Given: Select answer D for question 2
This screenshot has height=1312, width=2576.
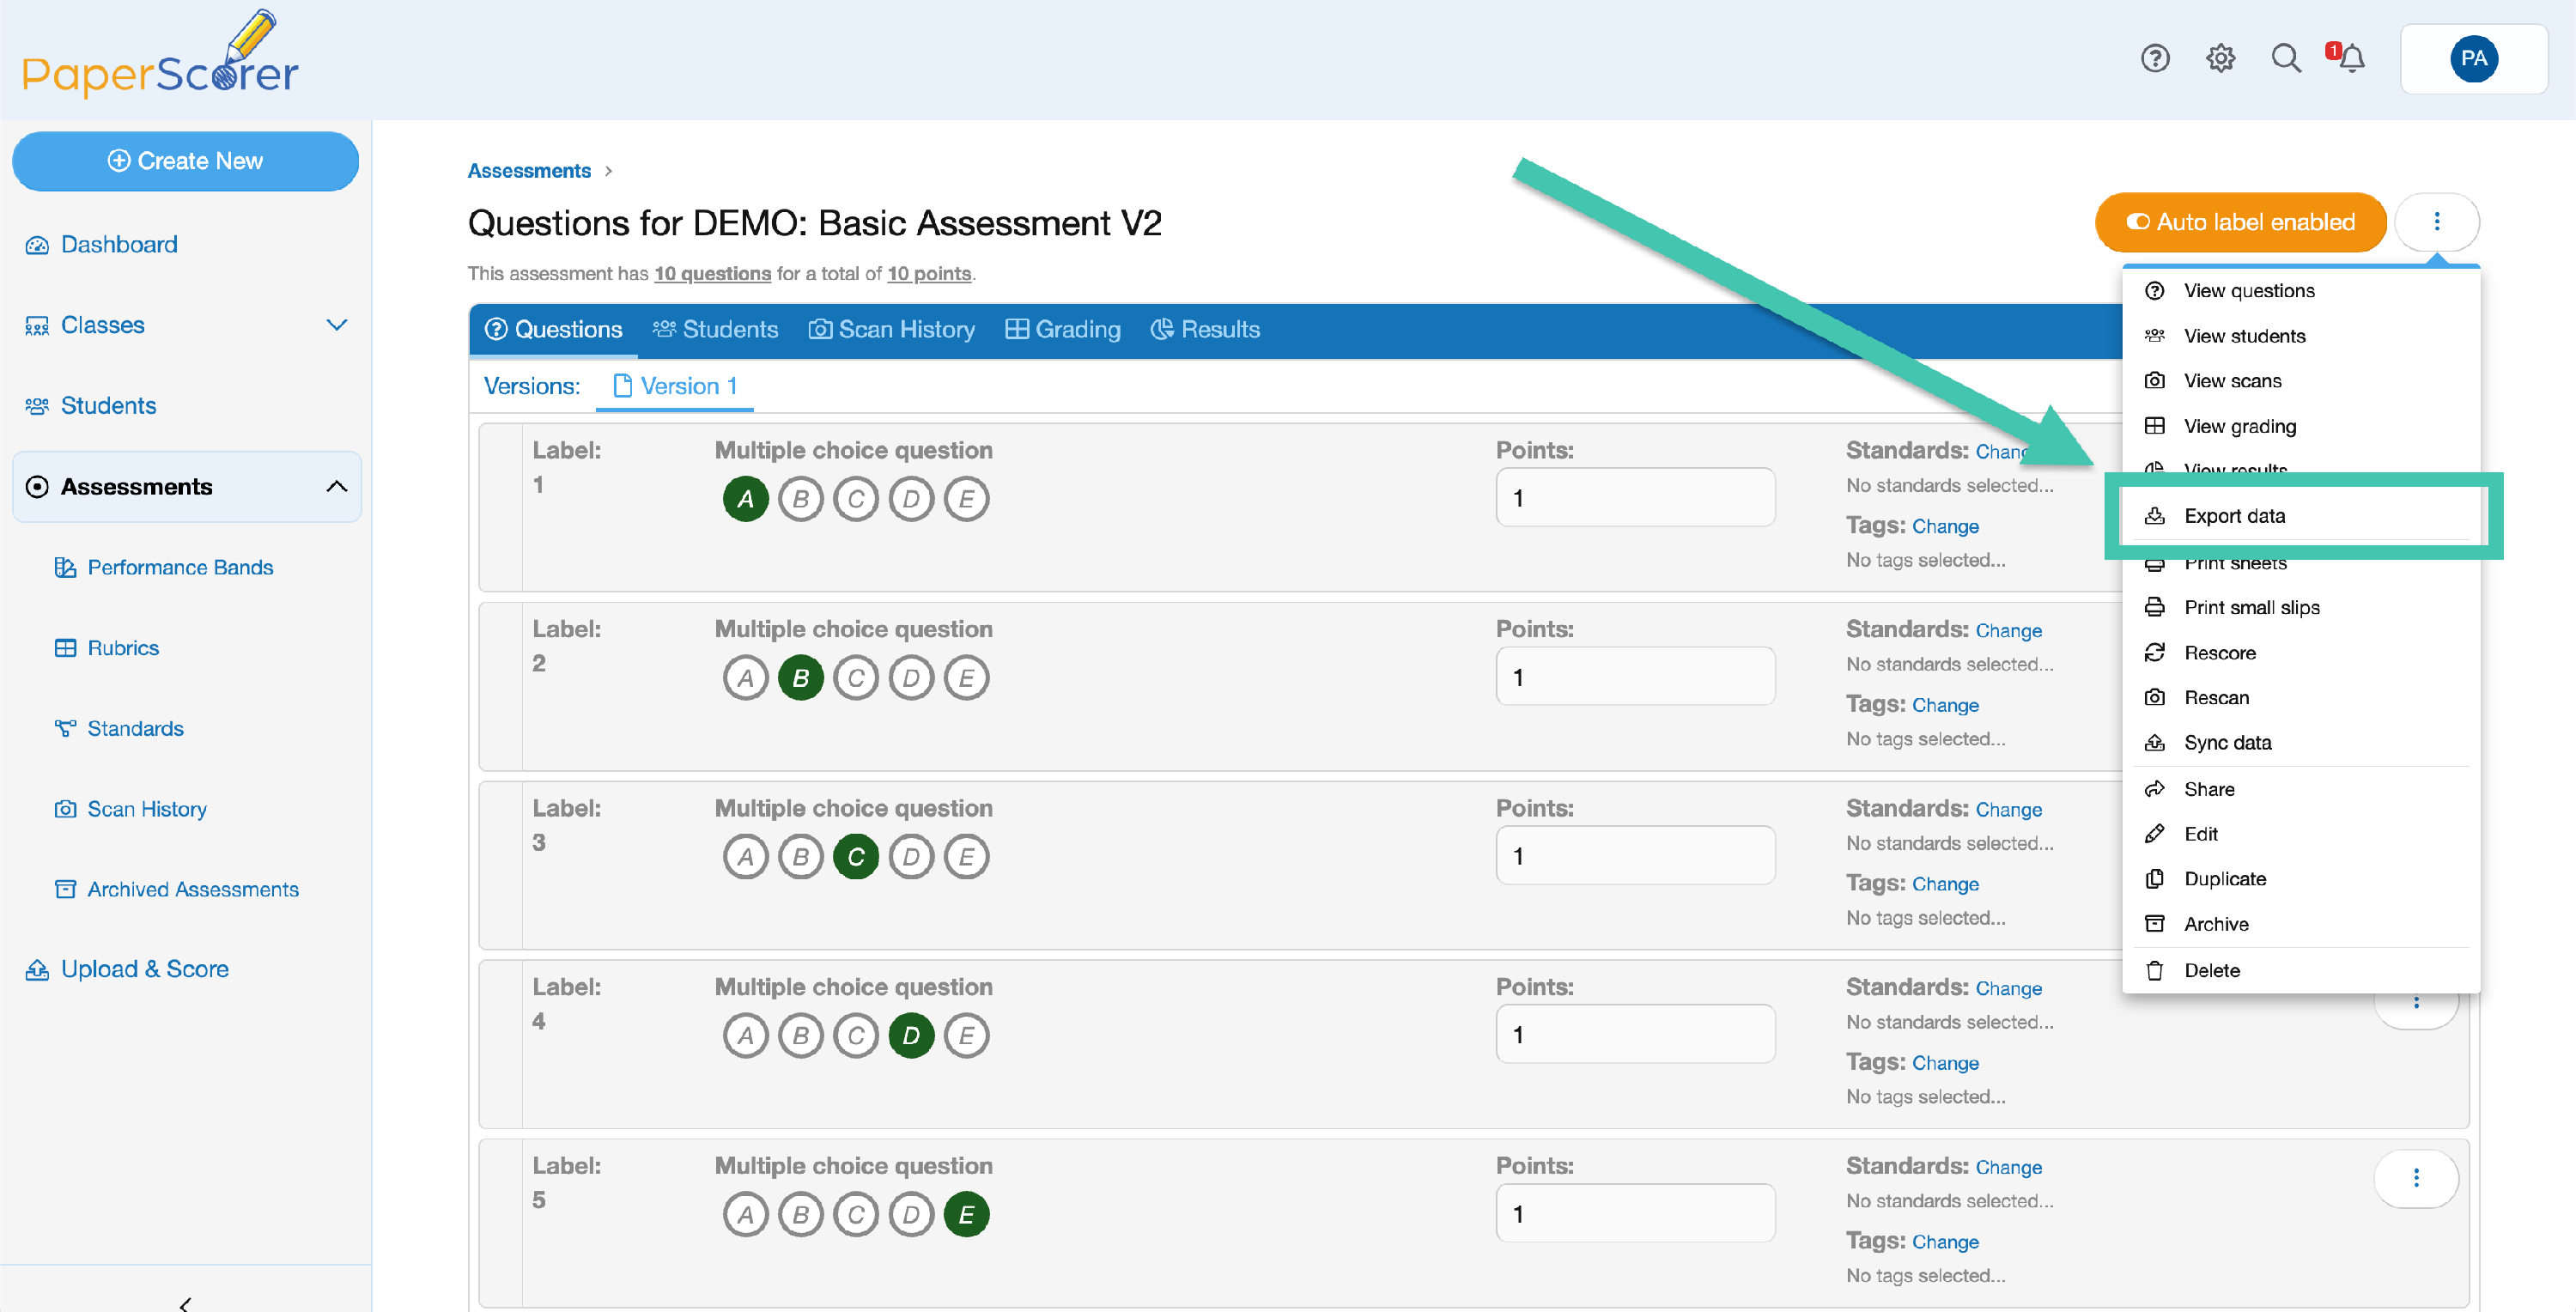Looking at the screenshot, I should coord(911,678).
